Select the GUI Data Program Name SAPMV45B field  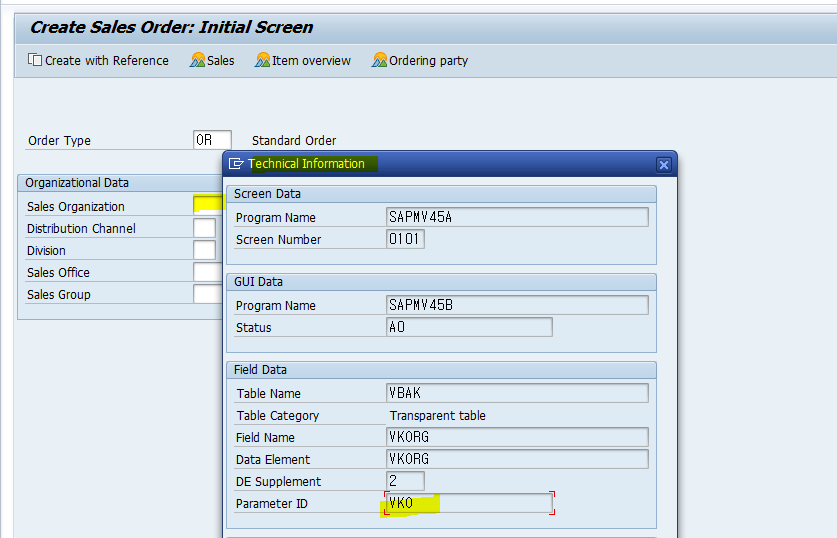[517, 305]
